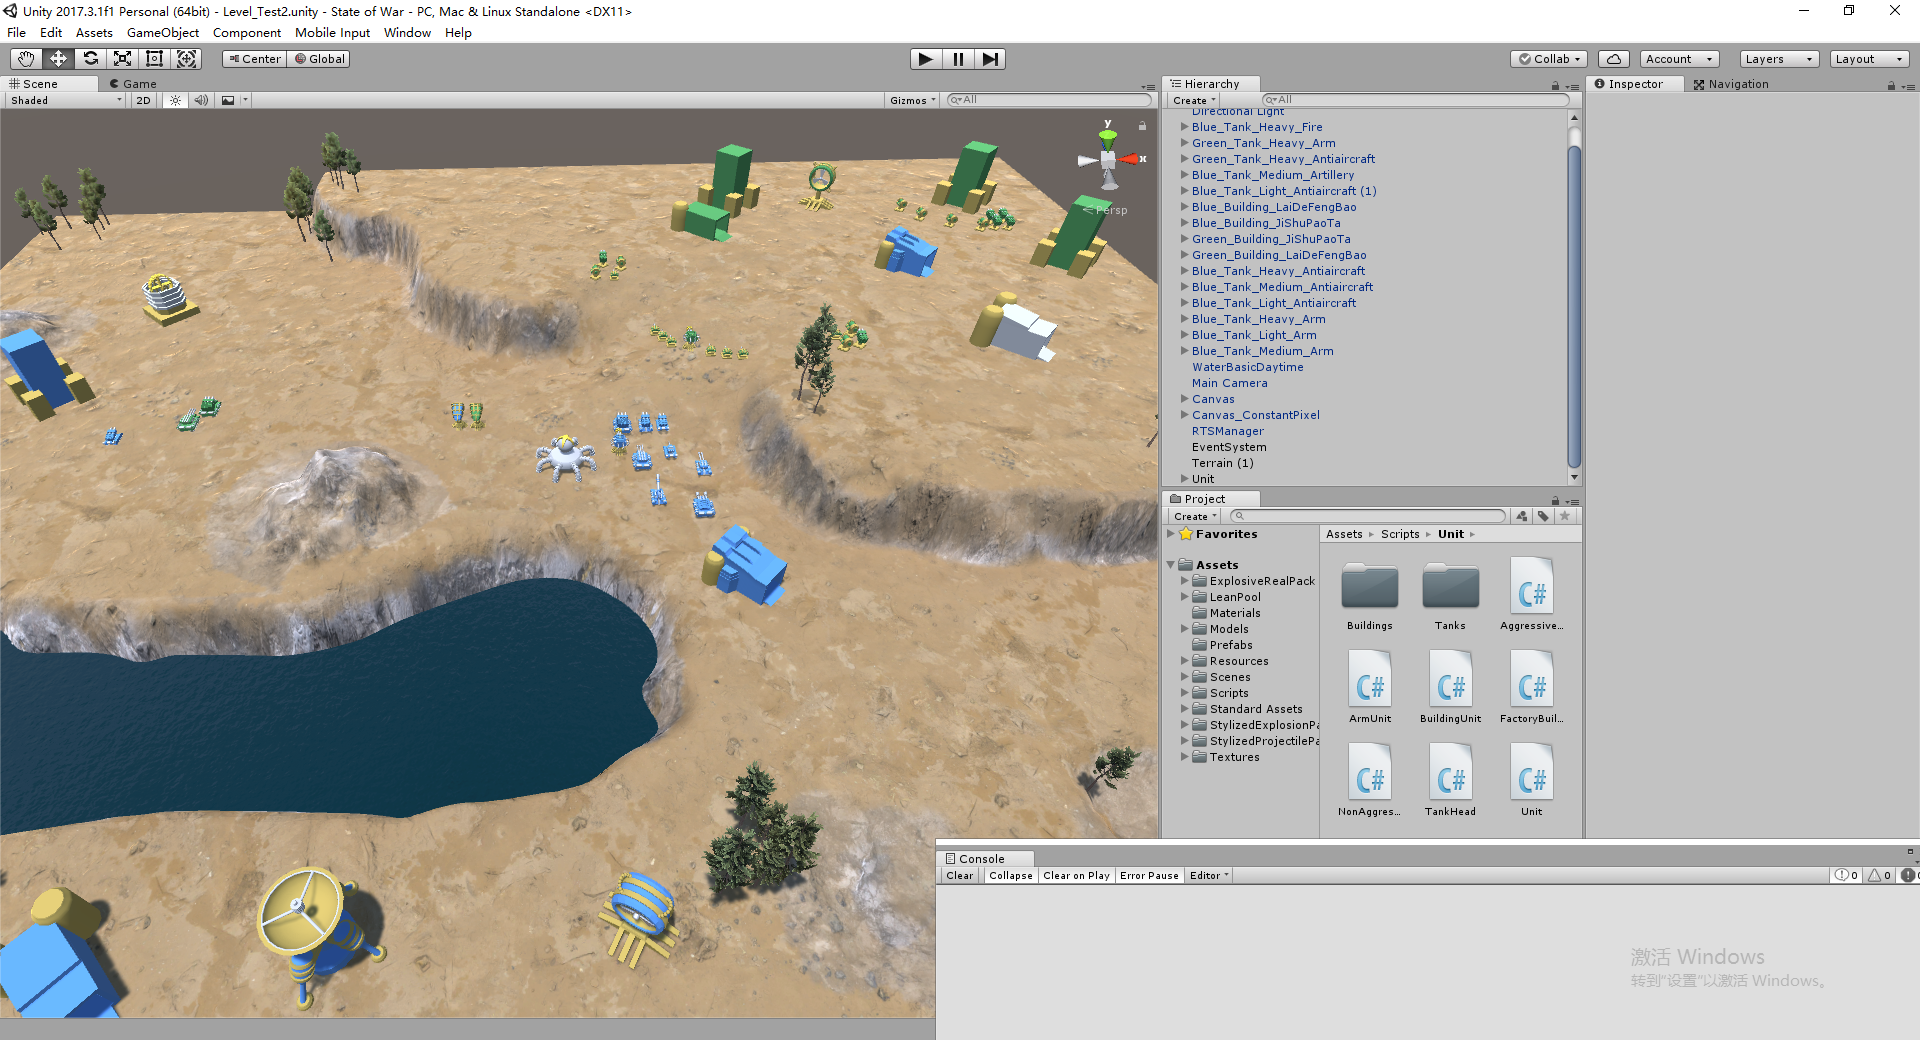
Task: Toggle pivot Center mode
Action: (x=255, y=59)
